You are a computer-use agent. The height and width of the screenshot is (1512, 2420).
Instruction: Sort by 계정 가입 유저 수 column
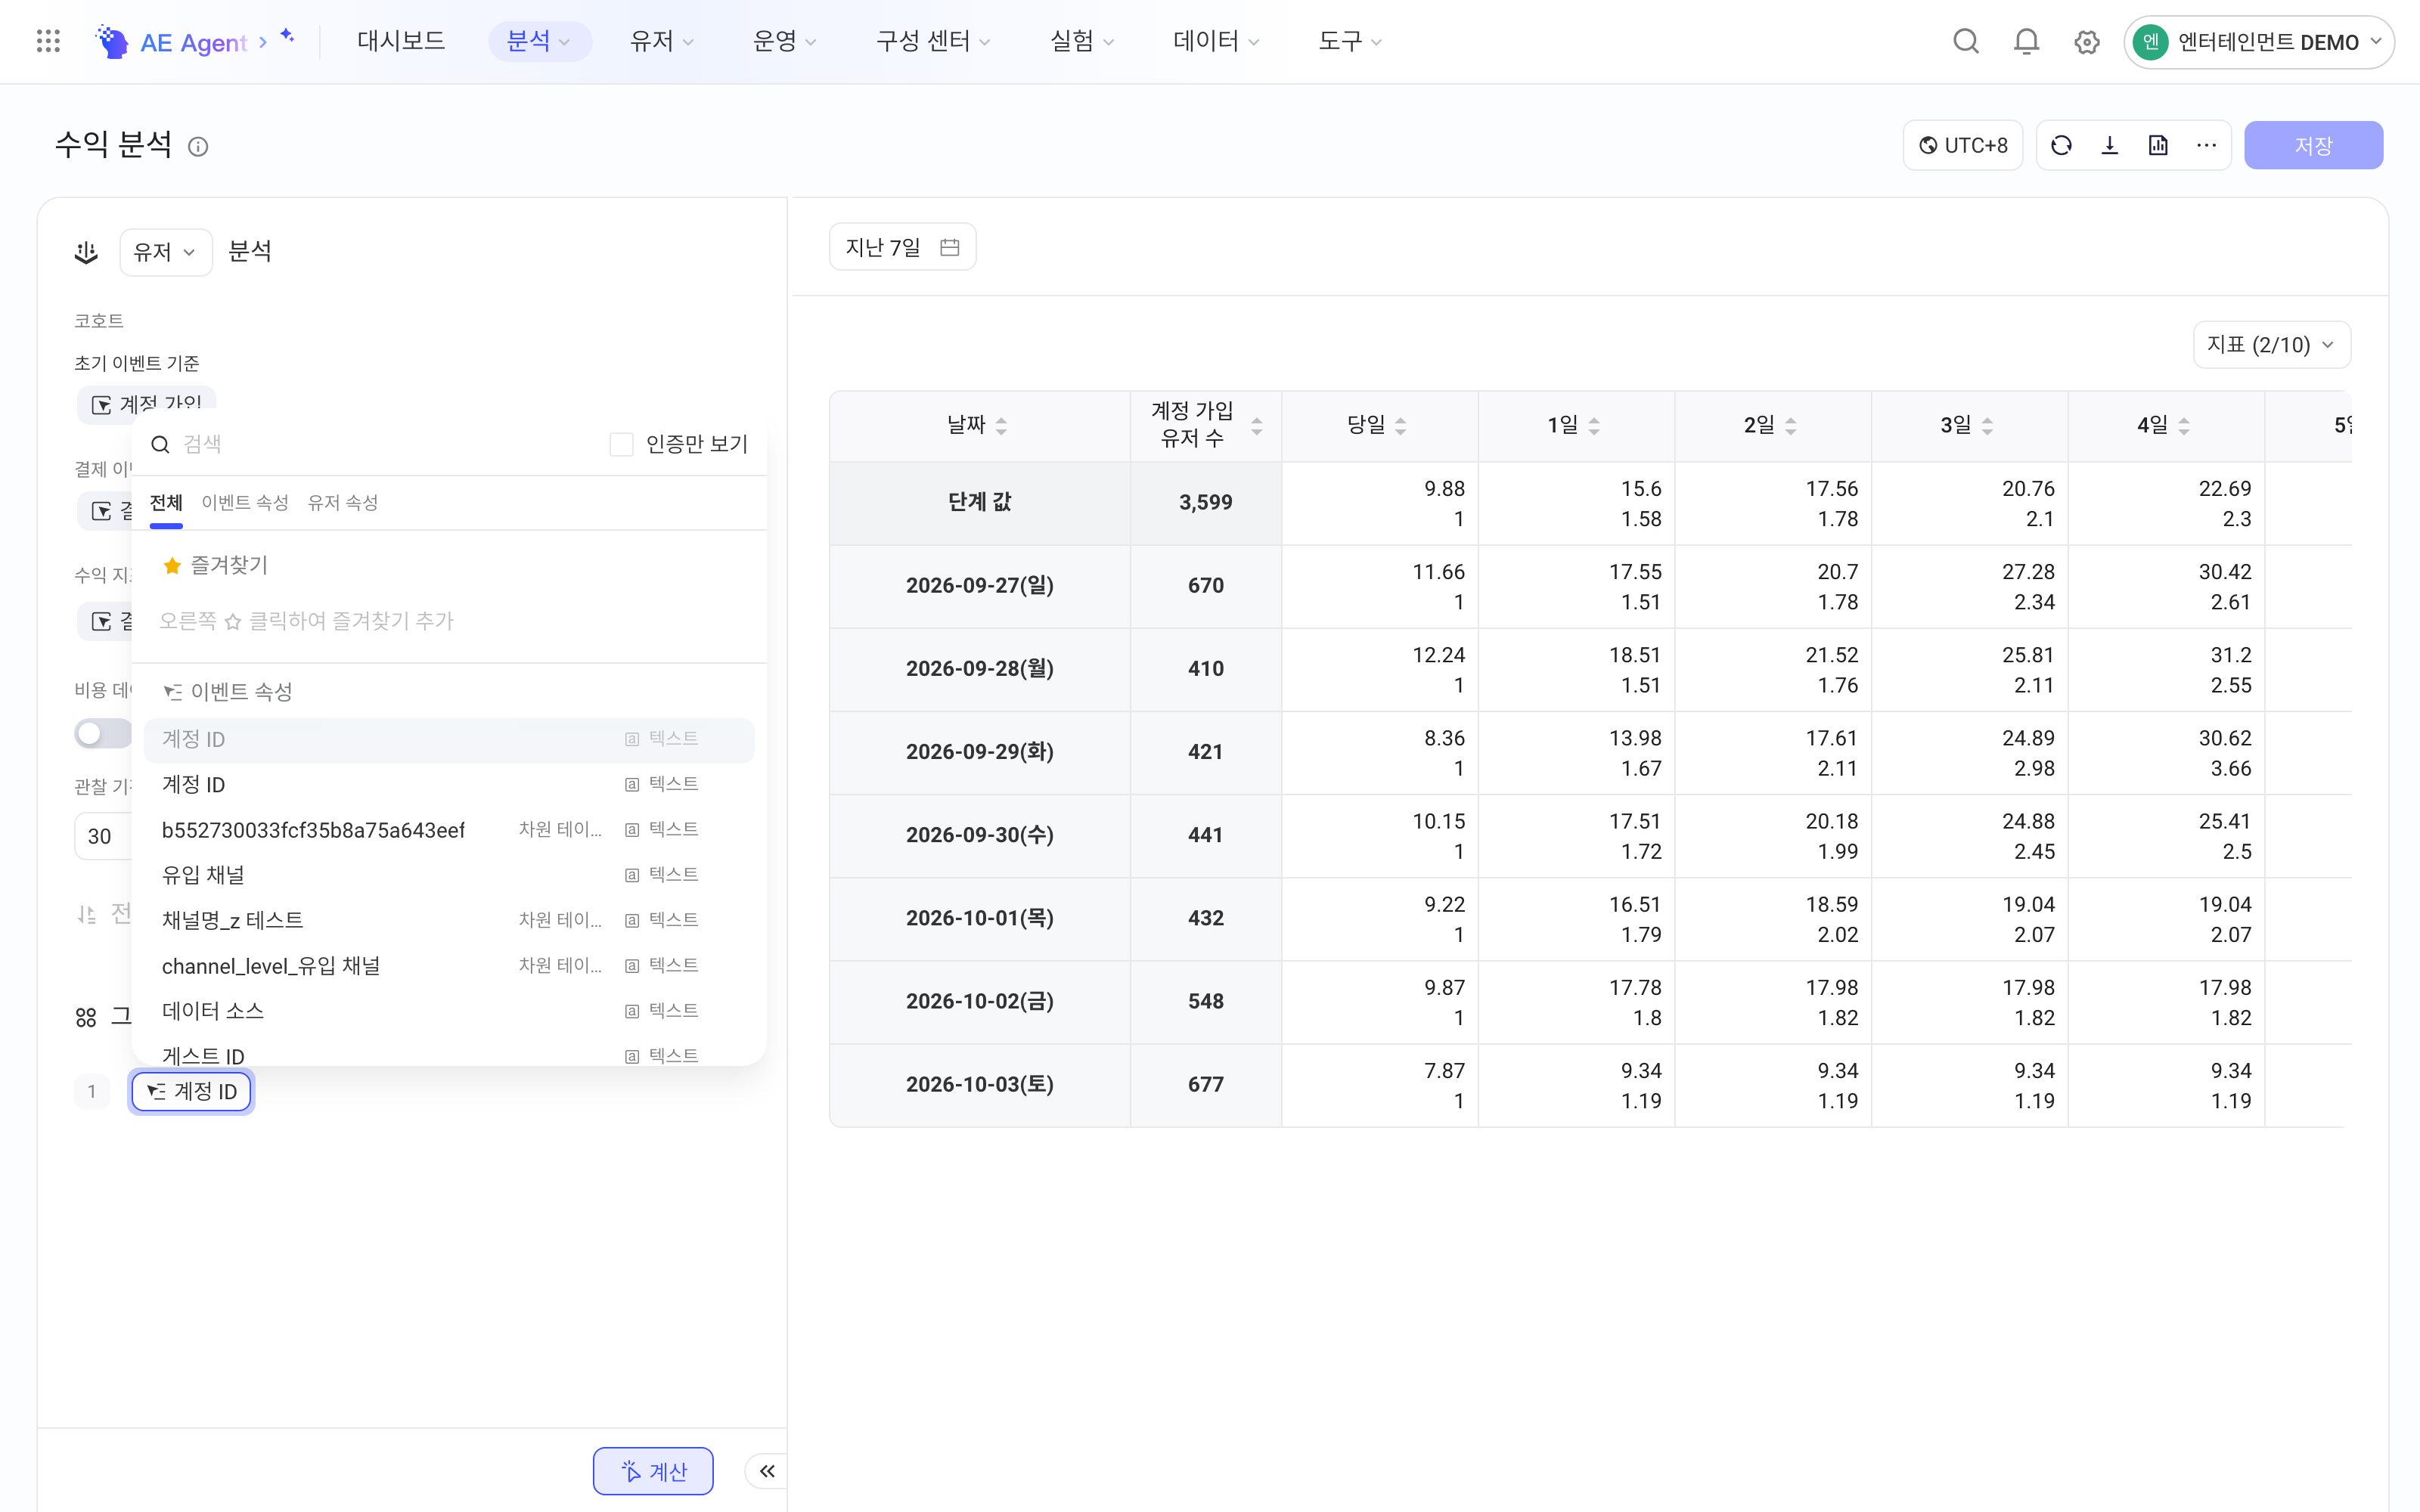tap(1257, 426)
